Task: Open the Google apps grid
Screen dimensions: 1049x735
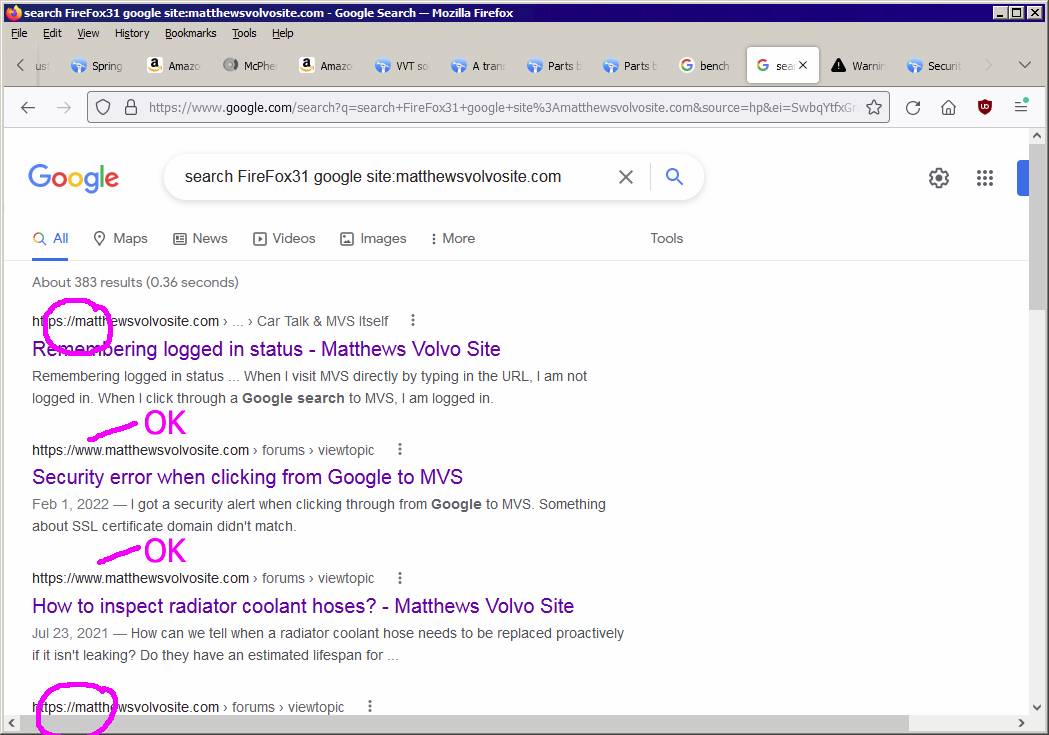Action: point(985,177)
